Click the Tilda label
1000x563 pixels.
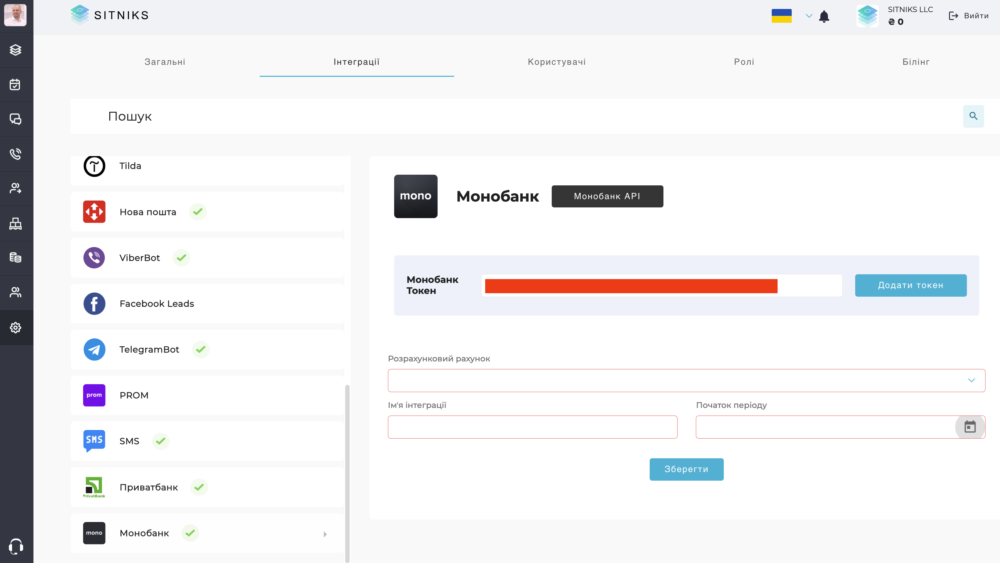[130, 166]
